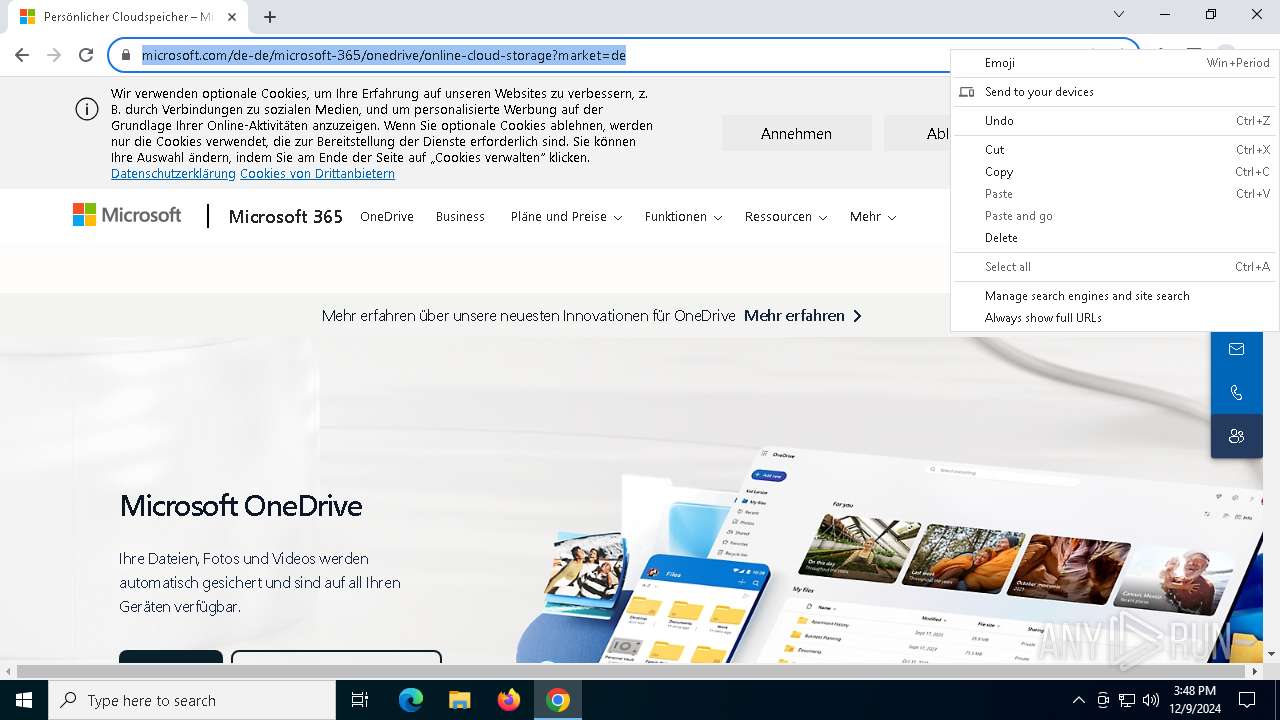Screen dimensions: 1280x720
Task: Open the Business nav link
Action: [x=460, y=216]
